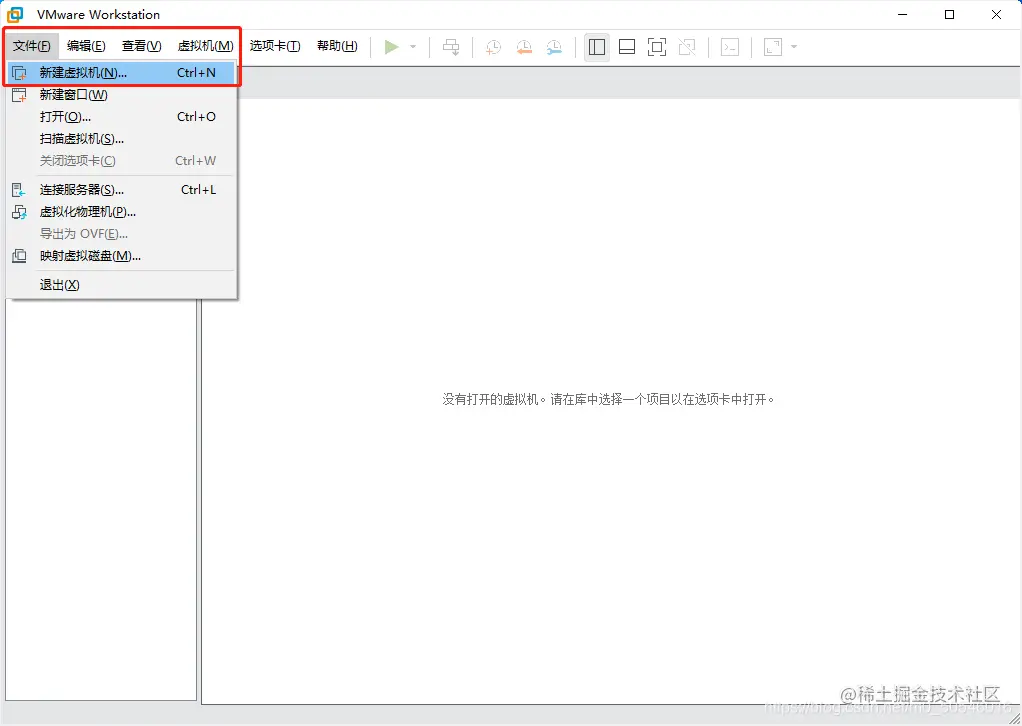Click the map virtual disk icon
This screenshot has height=726, width=1022.
point(20,256)
